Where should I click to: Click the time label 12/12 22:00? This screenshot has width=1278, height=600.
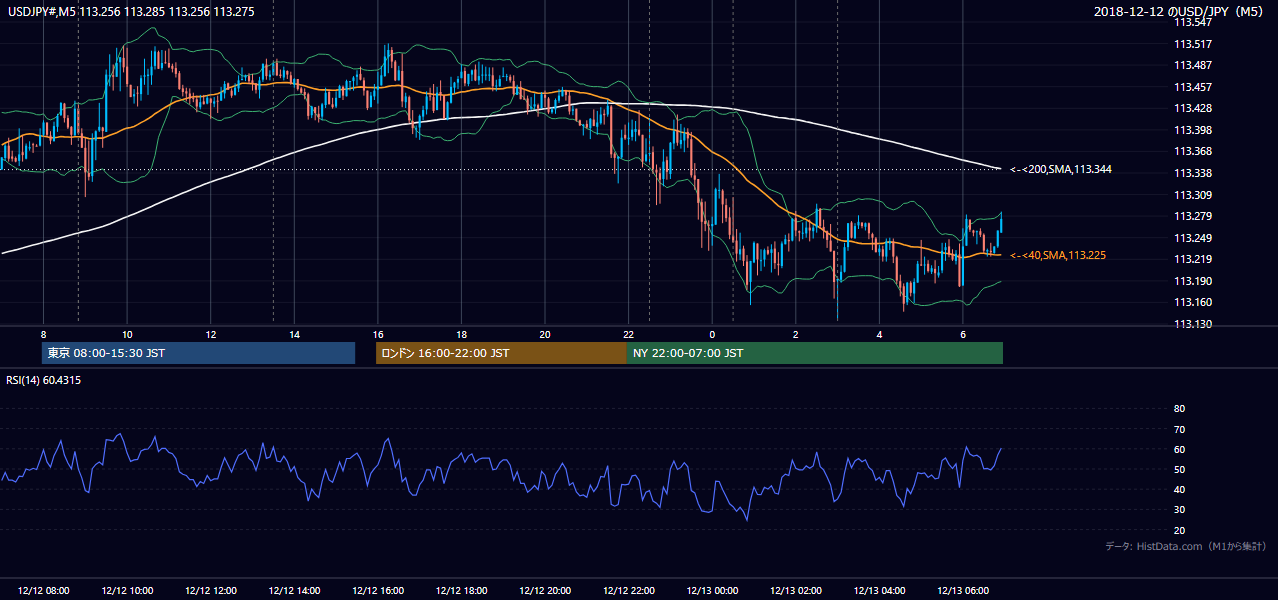point(629,591)
